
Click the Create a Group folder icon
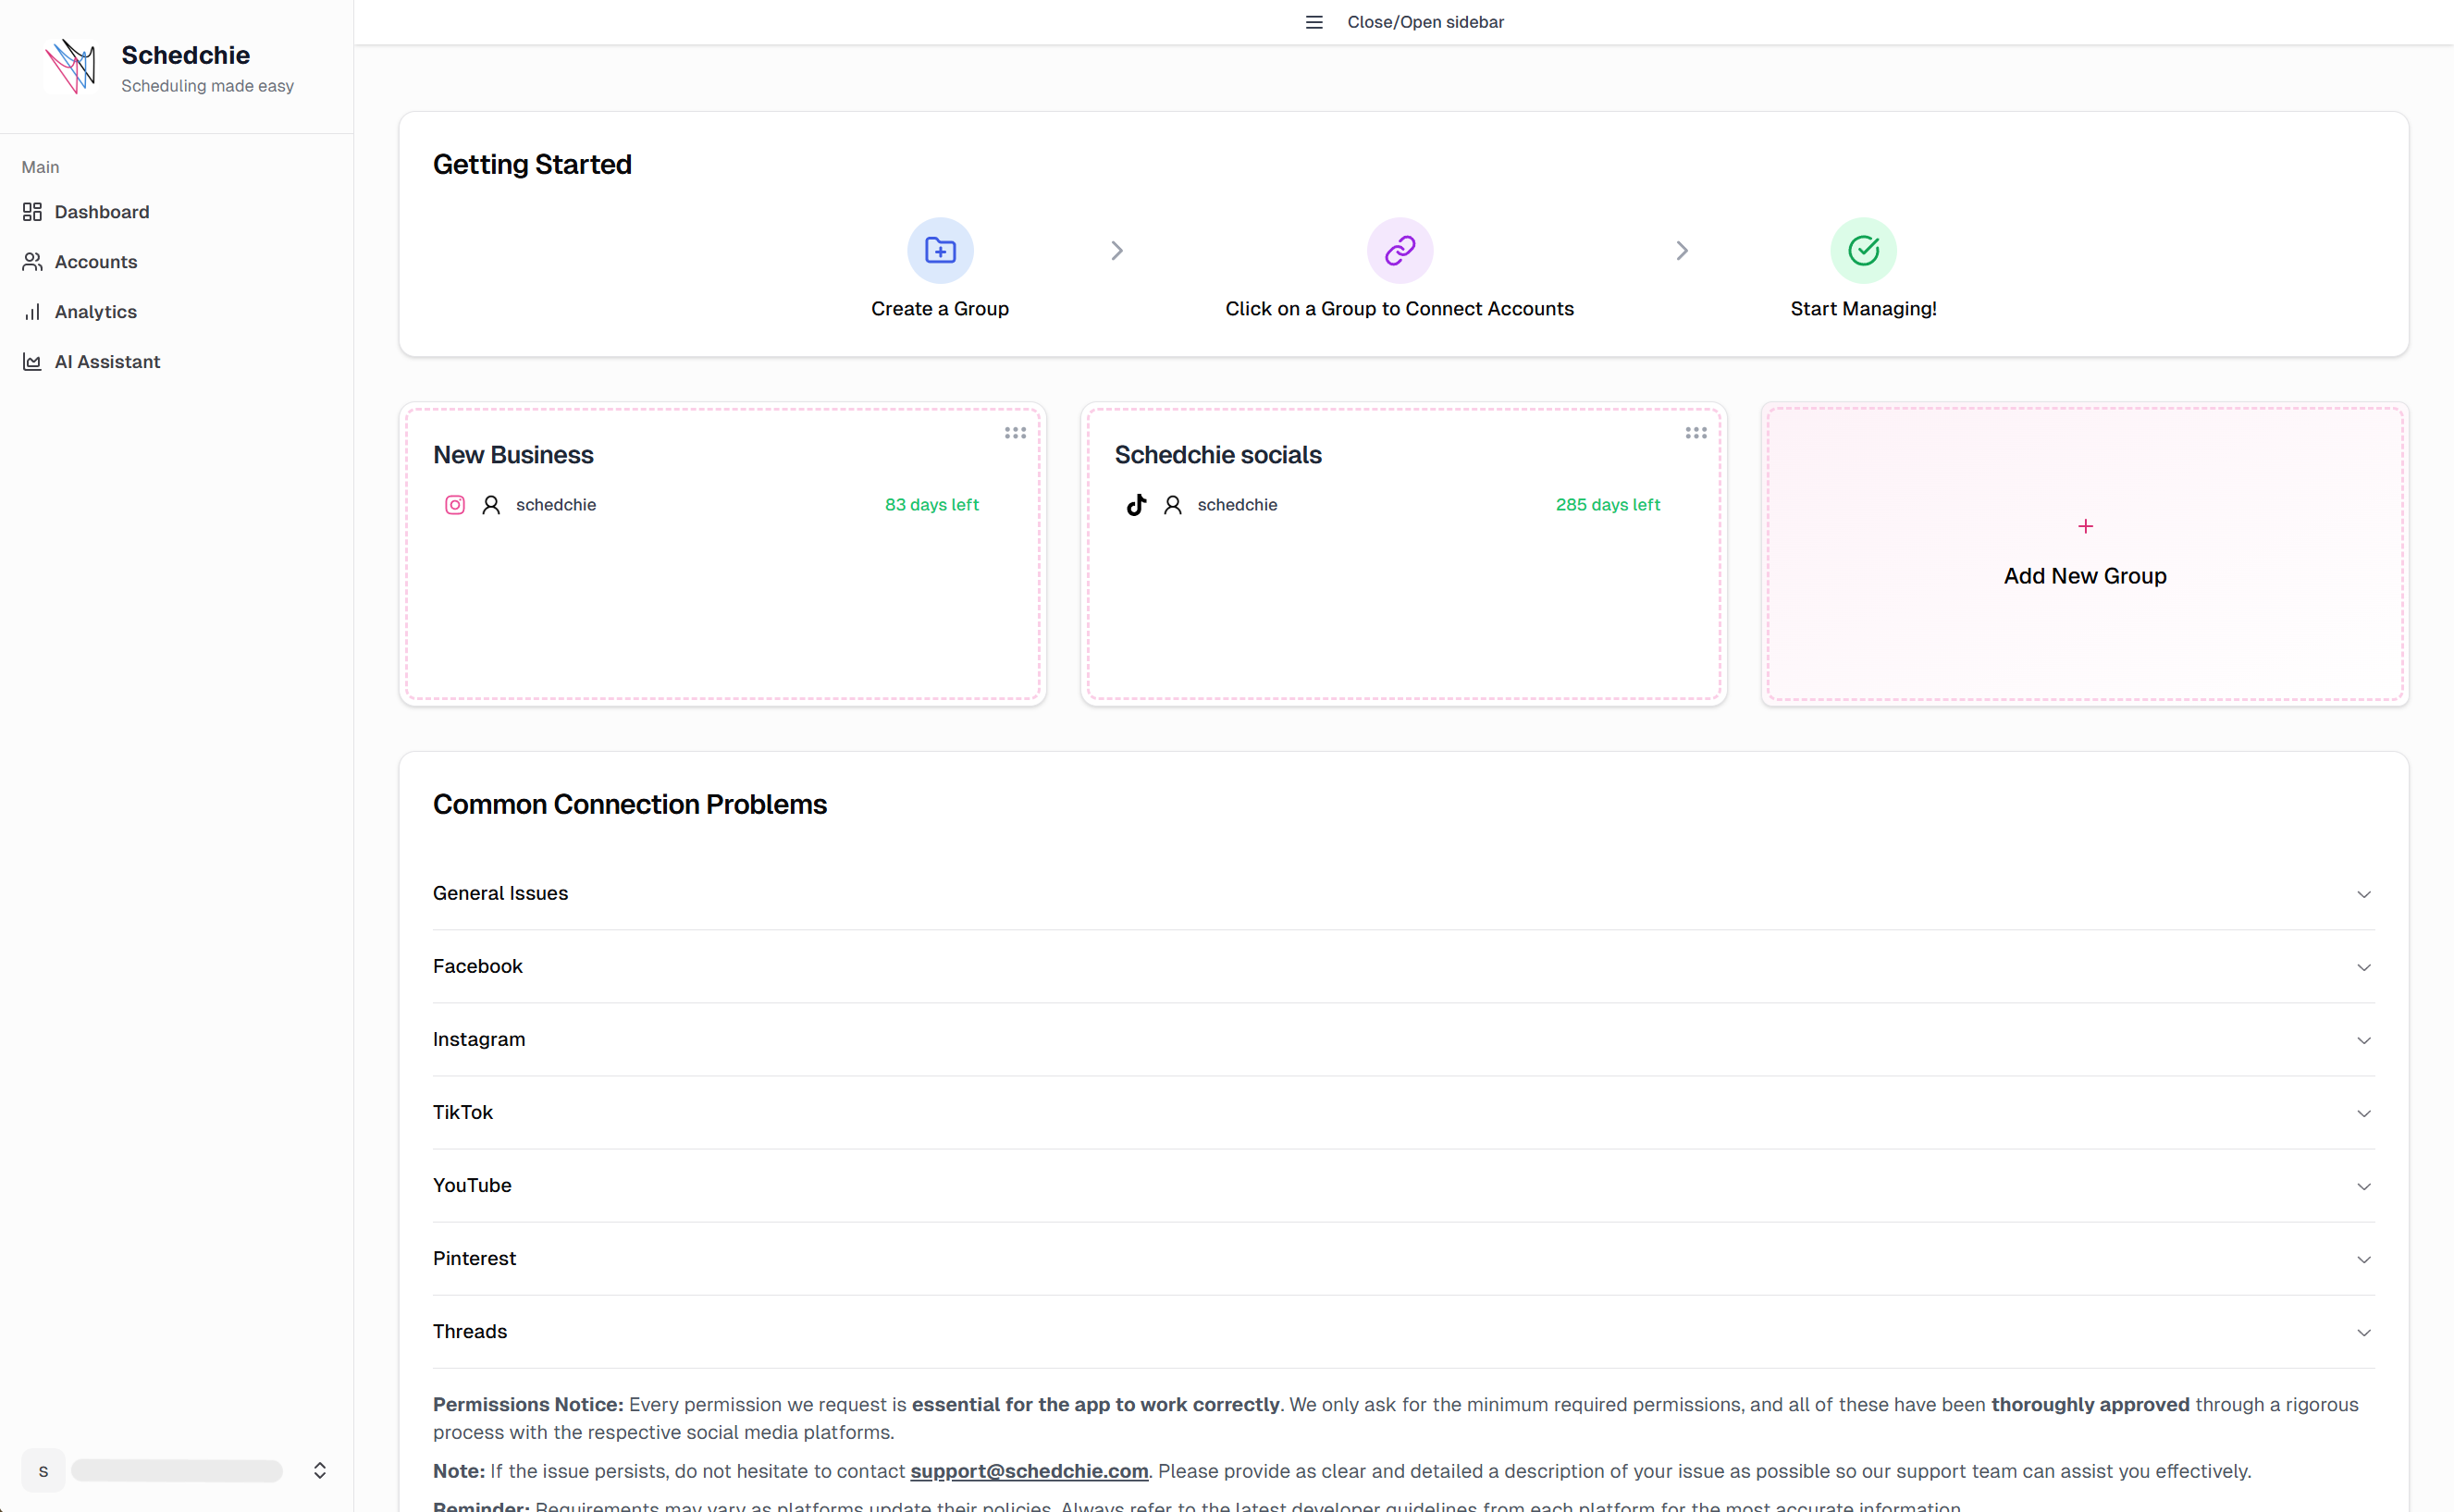940,250
